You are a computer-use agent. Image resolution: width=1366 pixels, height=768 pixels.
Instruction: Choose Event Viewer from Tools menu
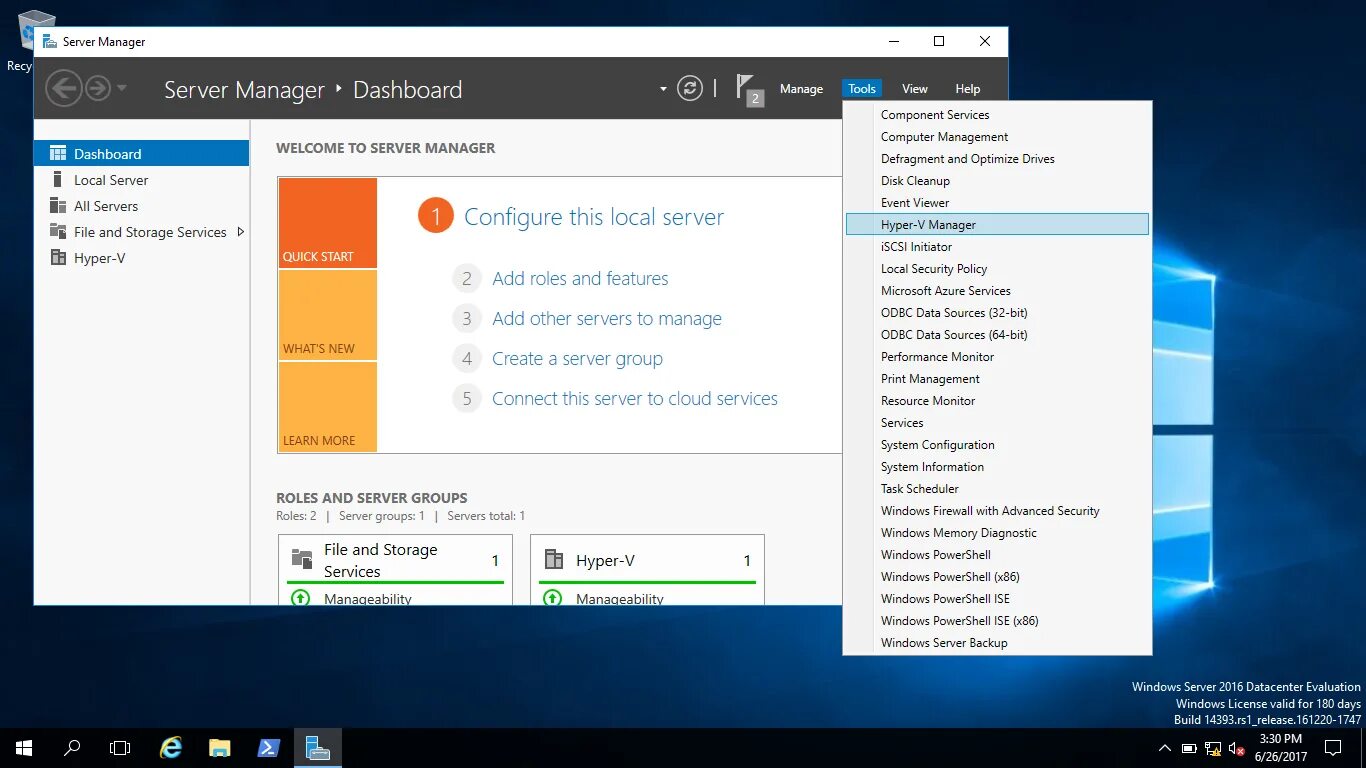point(997,203)
